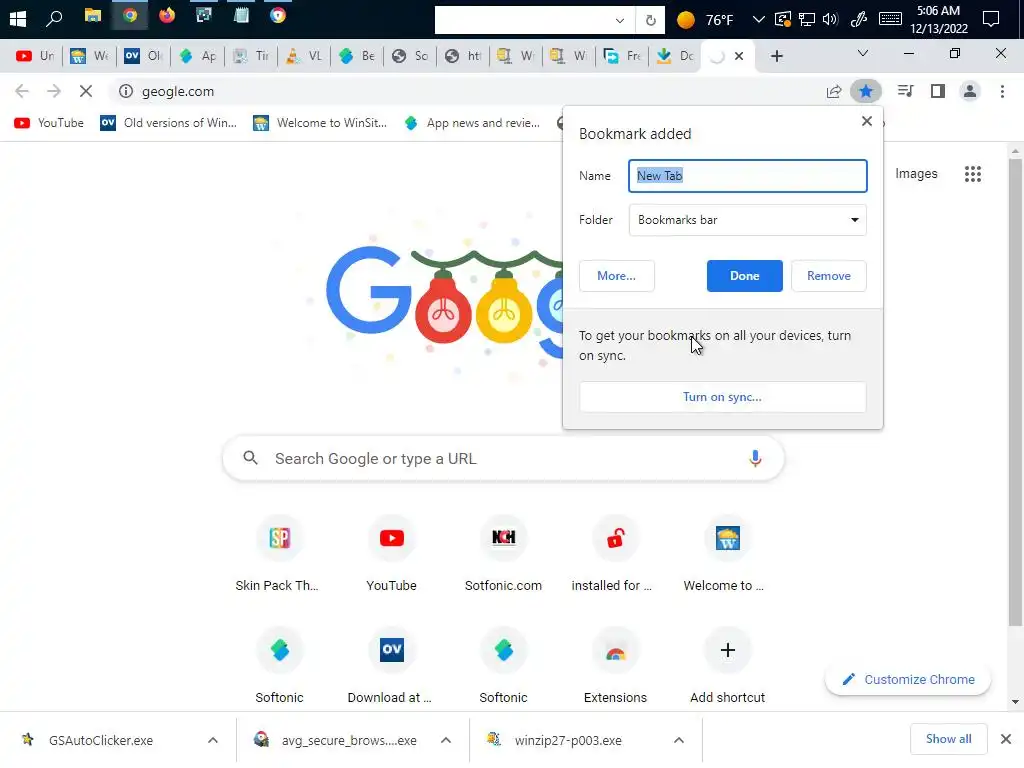This screenshot has height=768, width=1024.
Task: Open the YouTube bookmark in bookmarks bar
Action: point(49,123)
